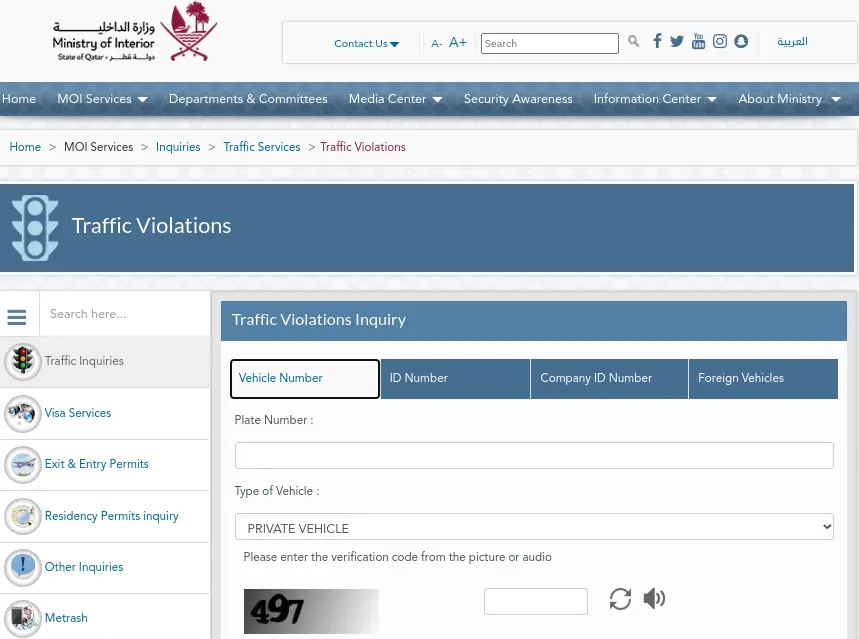859x639 pixels.
Task: Click the Home breadcrumb link
Action: click(x=25, y=147)
